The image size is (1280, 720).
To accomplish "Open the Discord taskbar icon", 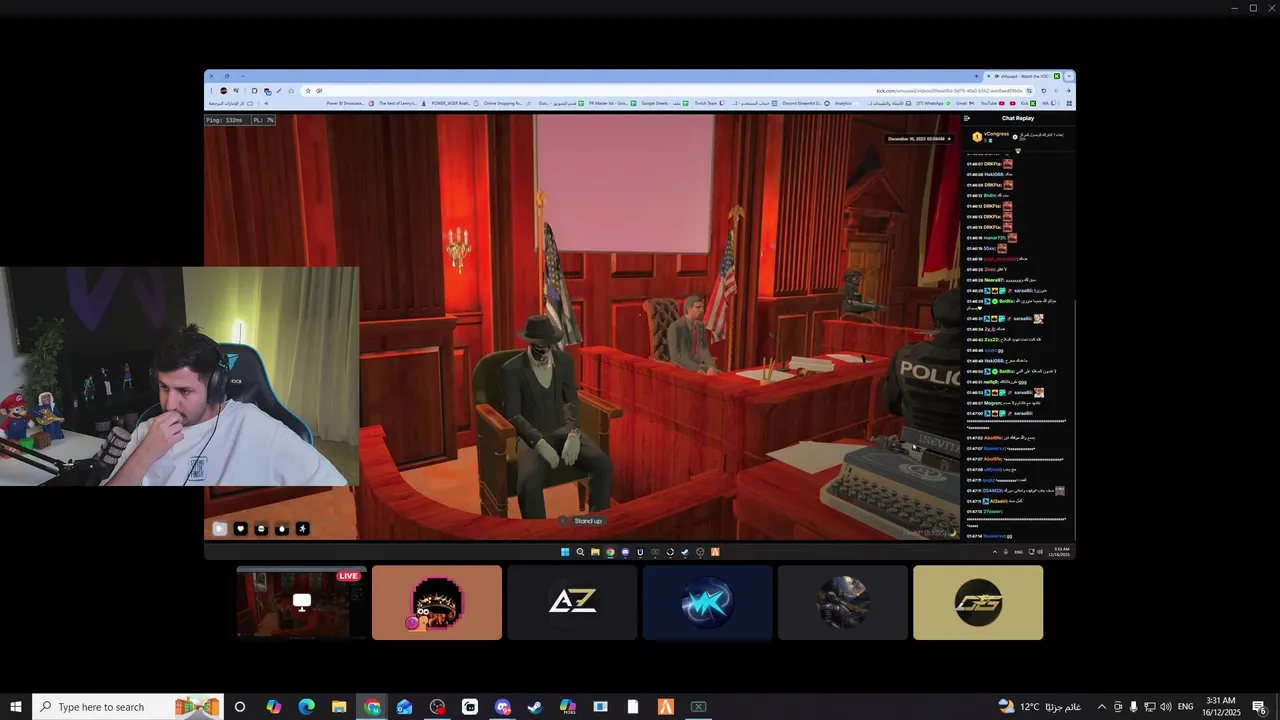I will point(502,707).
